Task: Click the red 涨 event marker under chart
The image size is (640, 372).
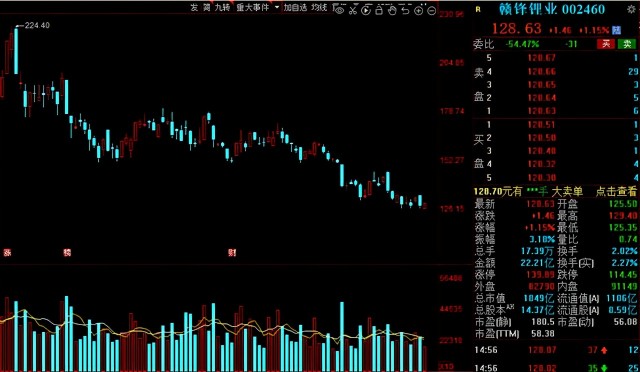Action: click(7, 252)
